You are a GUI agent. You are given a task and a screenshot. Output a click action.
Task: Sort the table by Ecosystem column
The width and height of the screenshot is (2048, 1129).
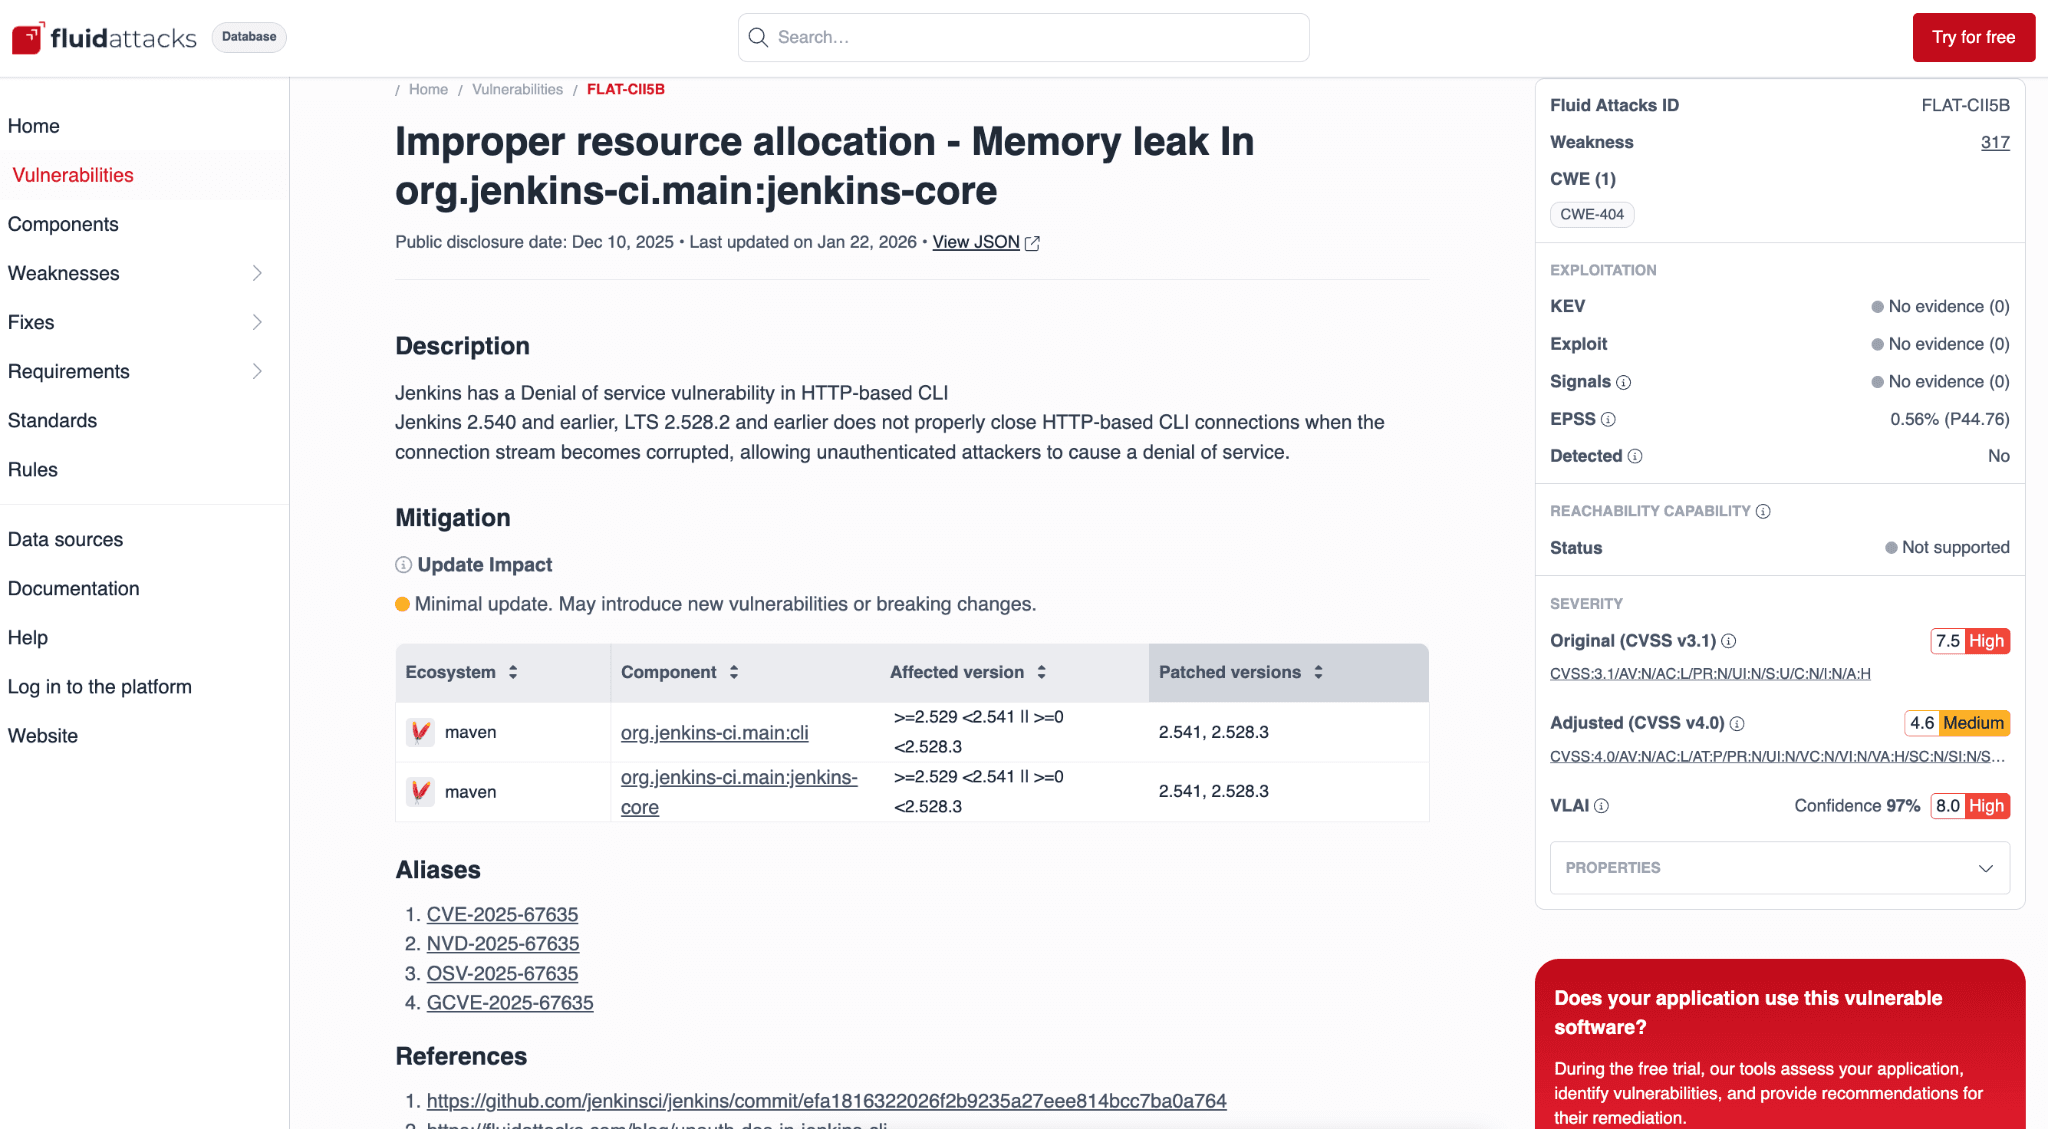pos(513,672)
